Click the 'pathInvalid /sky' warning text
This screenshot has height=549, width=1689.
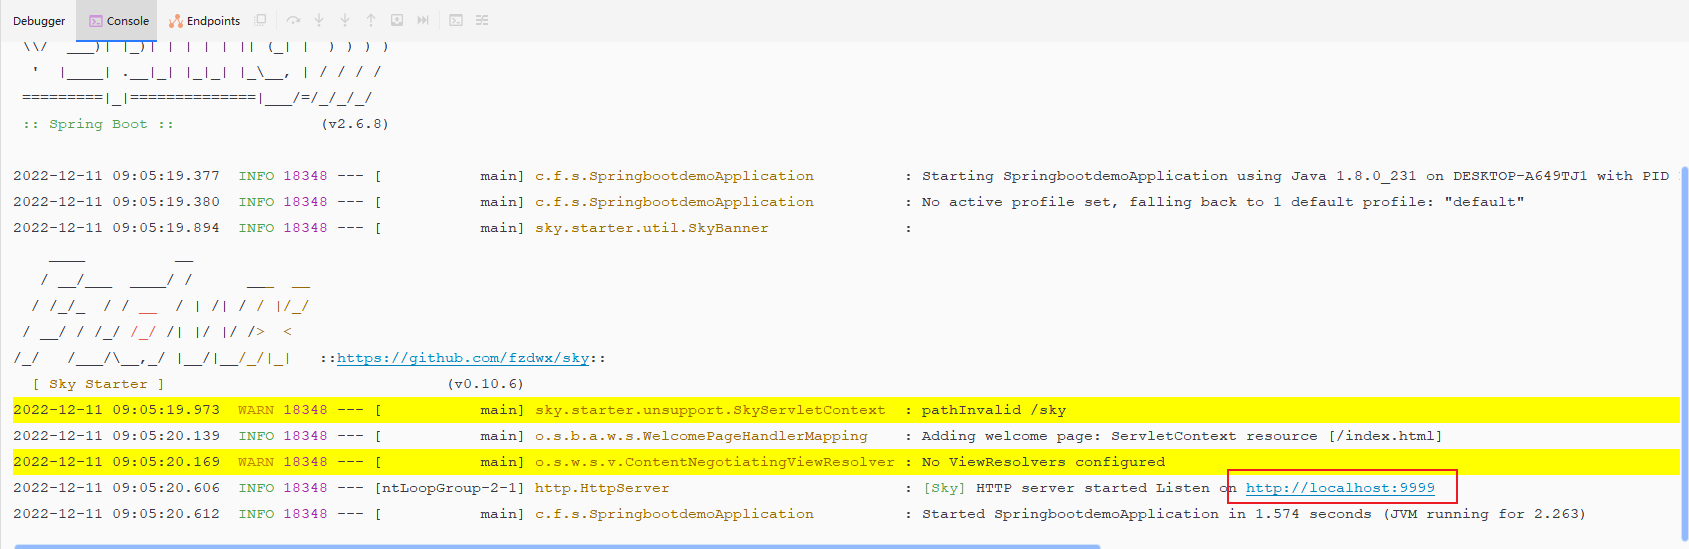coord(993,410)
